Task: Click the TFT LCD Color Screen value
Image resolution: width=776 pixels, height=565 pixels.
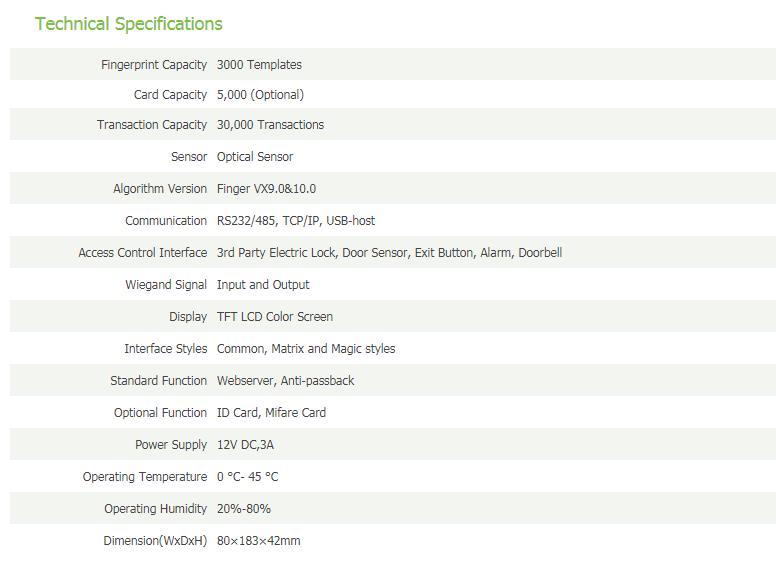Action: 275,317
